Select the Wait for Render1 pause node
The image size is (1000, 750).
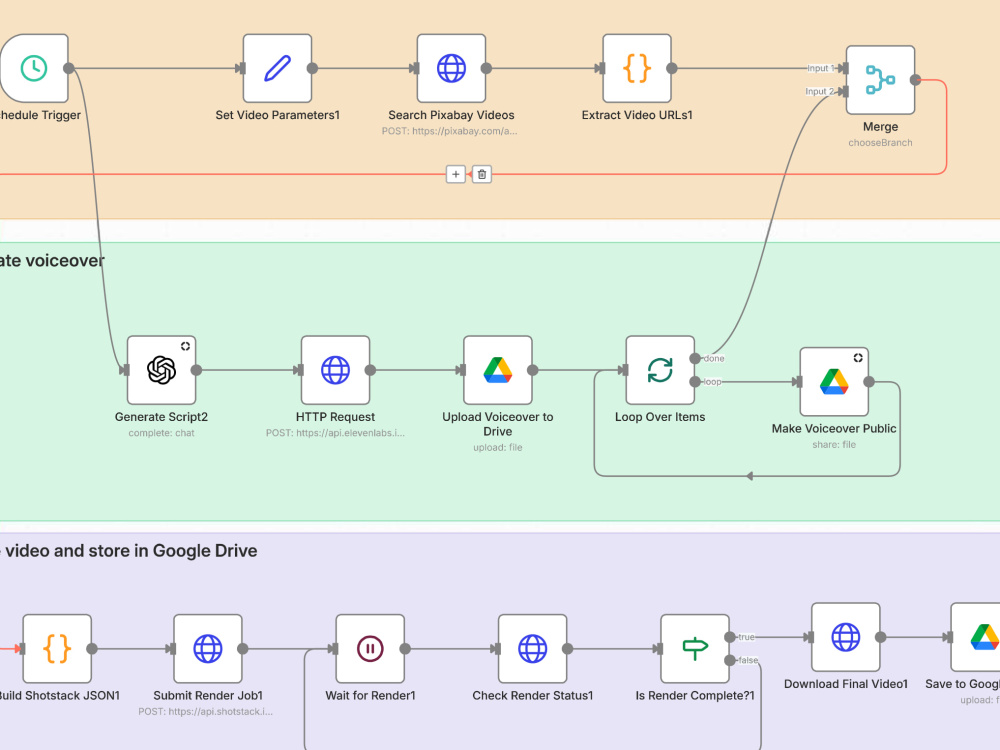tap(371, 649)
